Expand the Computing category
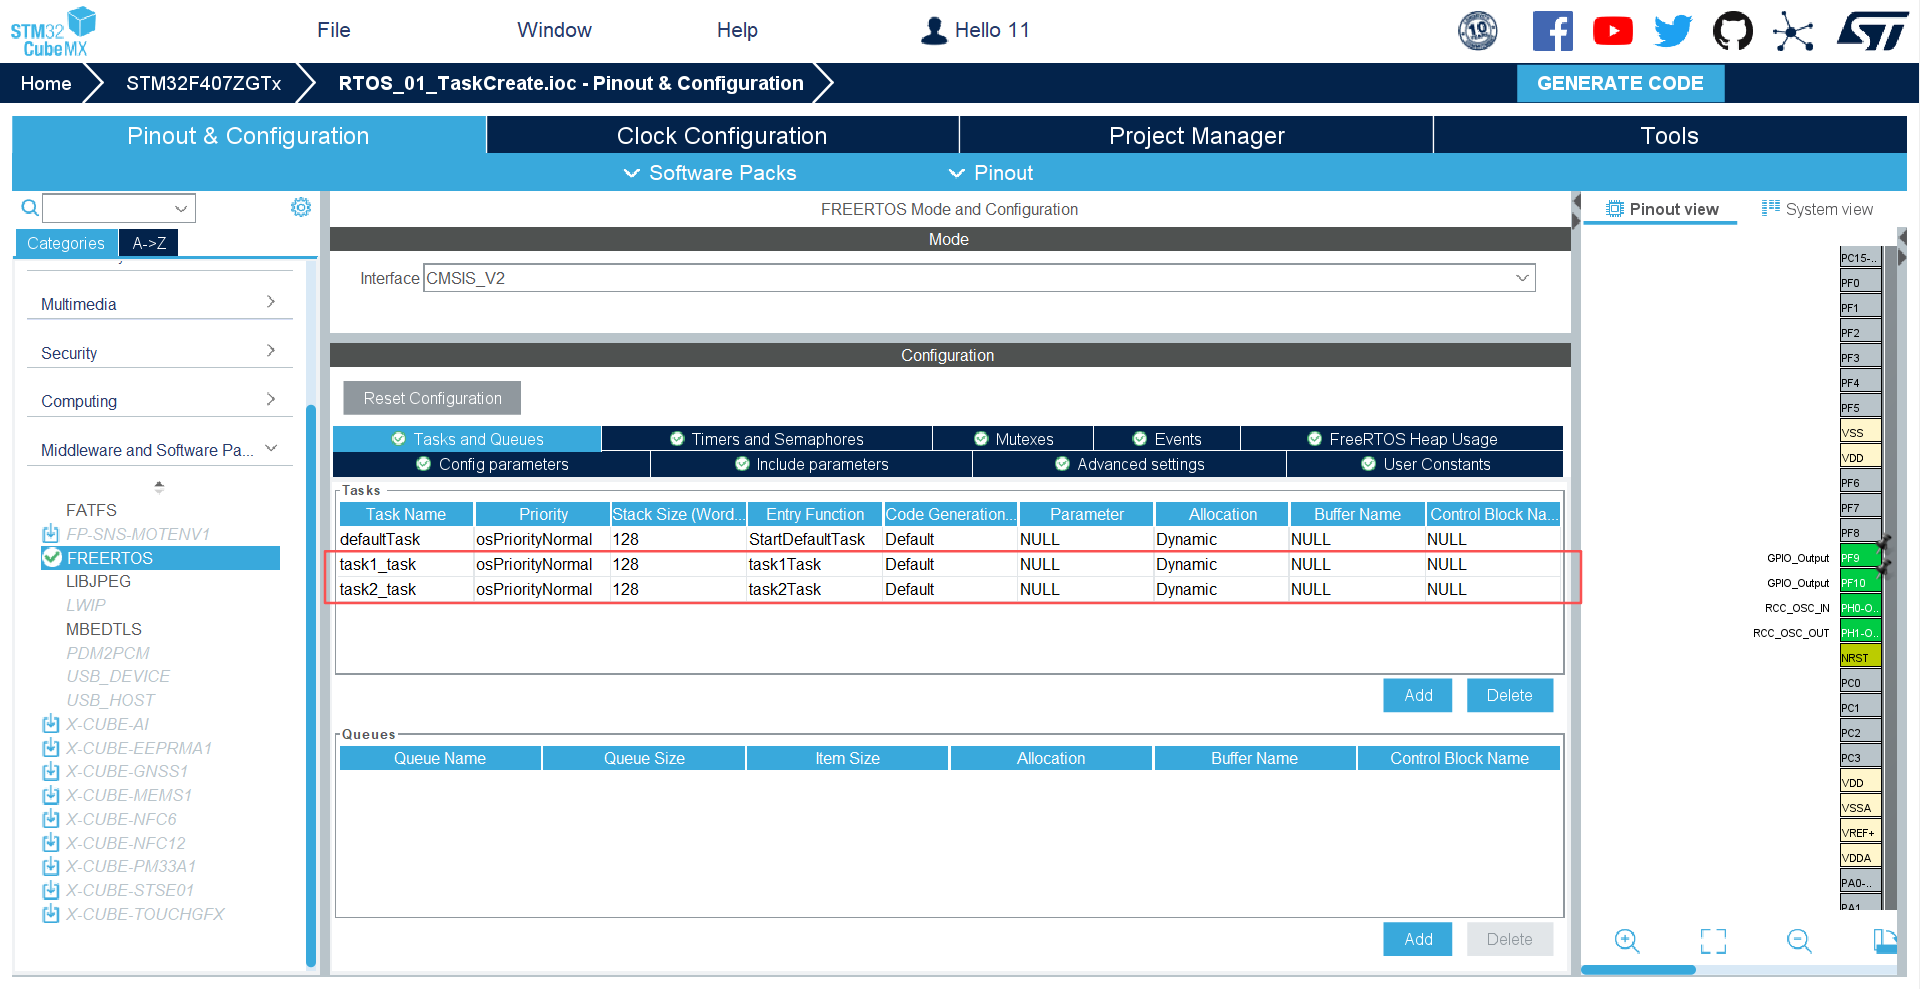Viewport: 1920px width, 989px height. [159, 400]
